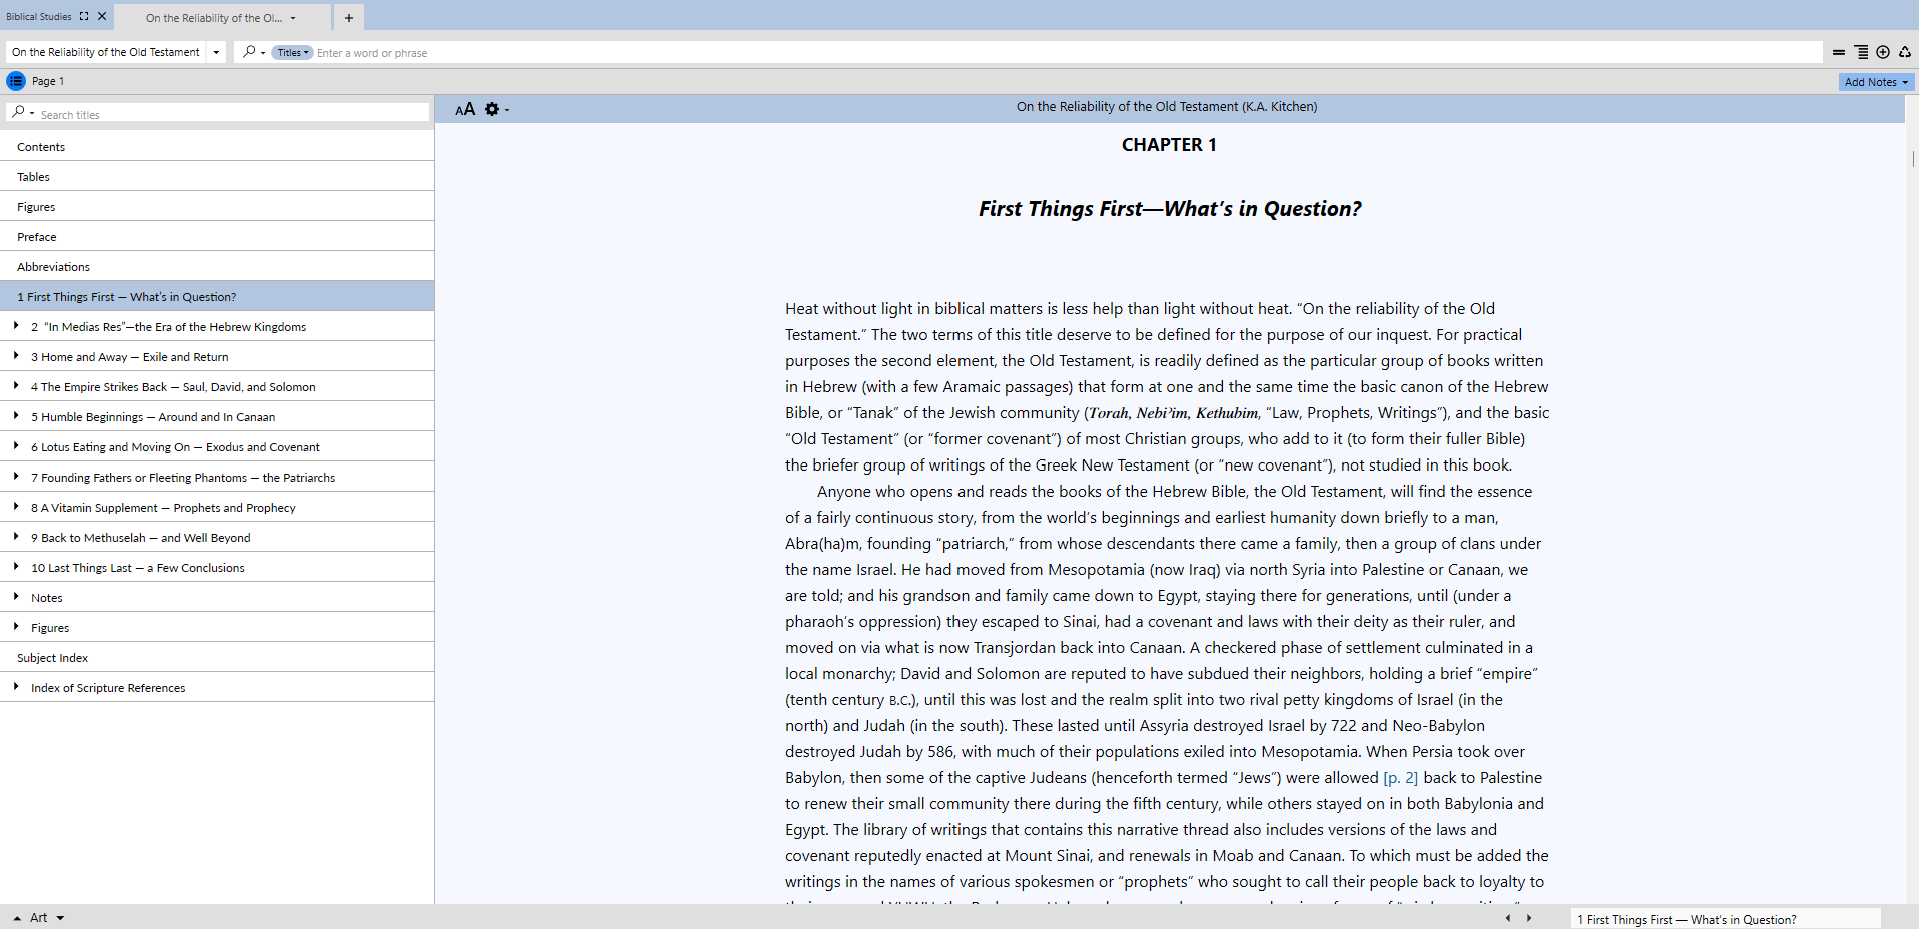Close the Biblical Studies workspace

tap(102, 16)
